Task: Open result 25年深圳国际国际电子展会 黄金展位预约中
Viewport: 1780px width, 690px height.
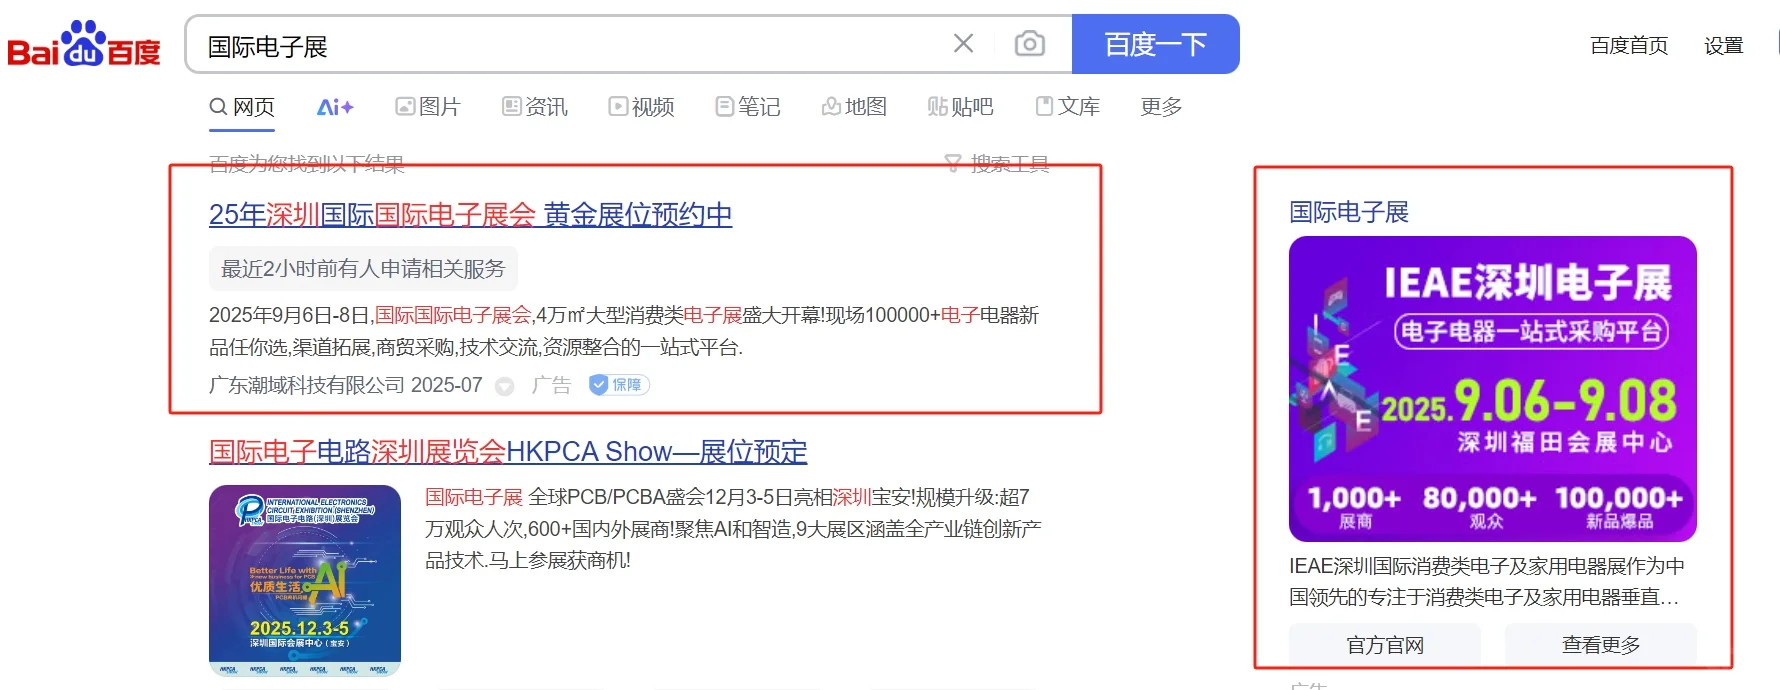Action: coord(471,215)
